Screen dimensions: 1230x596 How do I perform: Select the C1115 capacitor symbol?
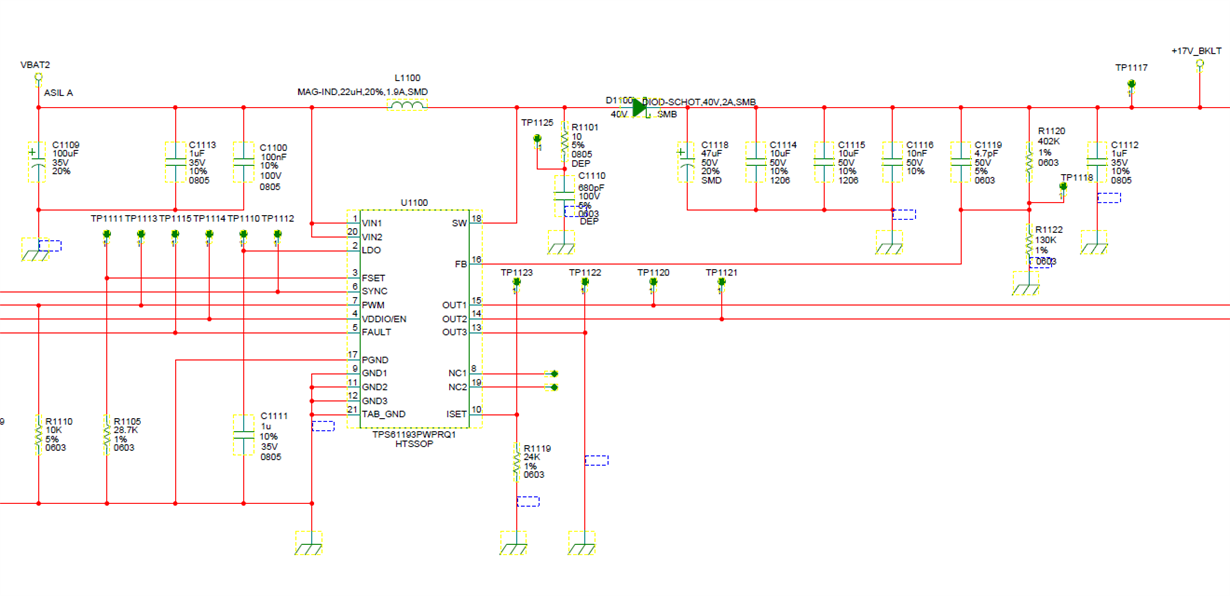(824, 161)
